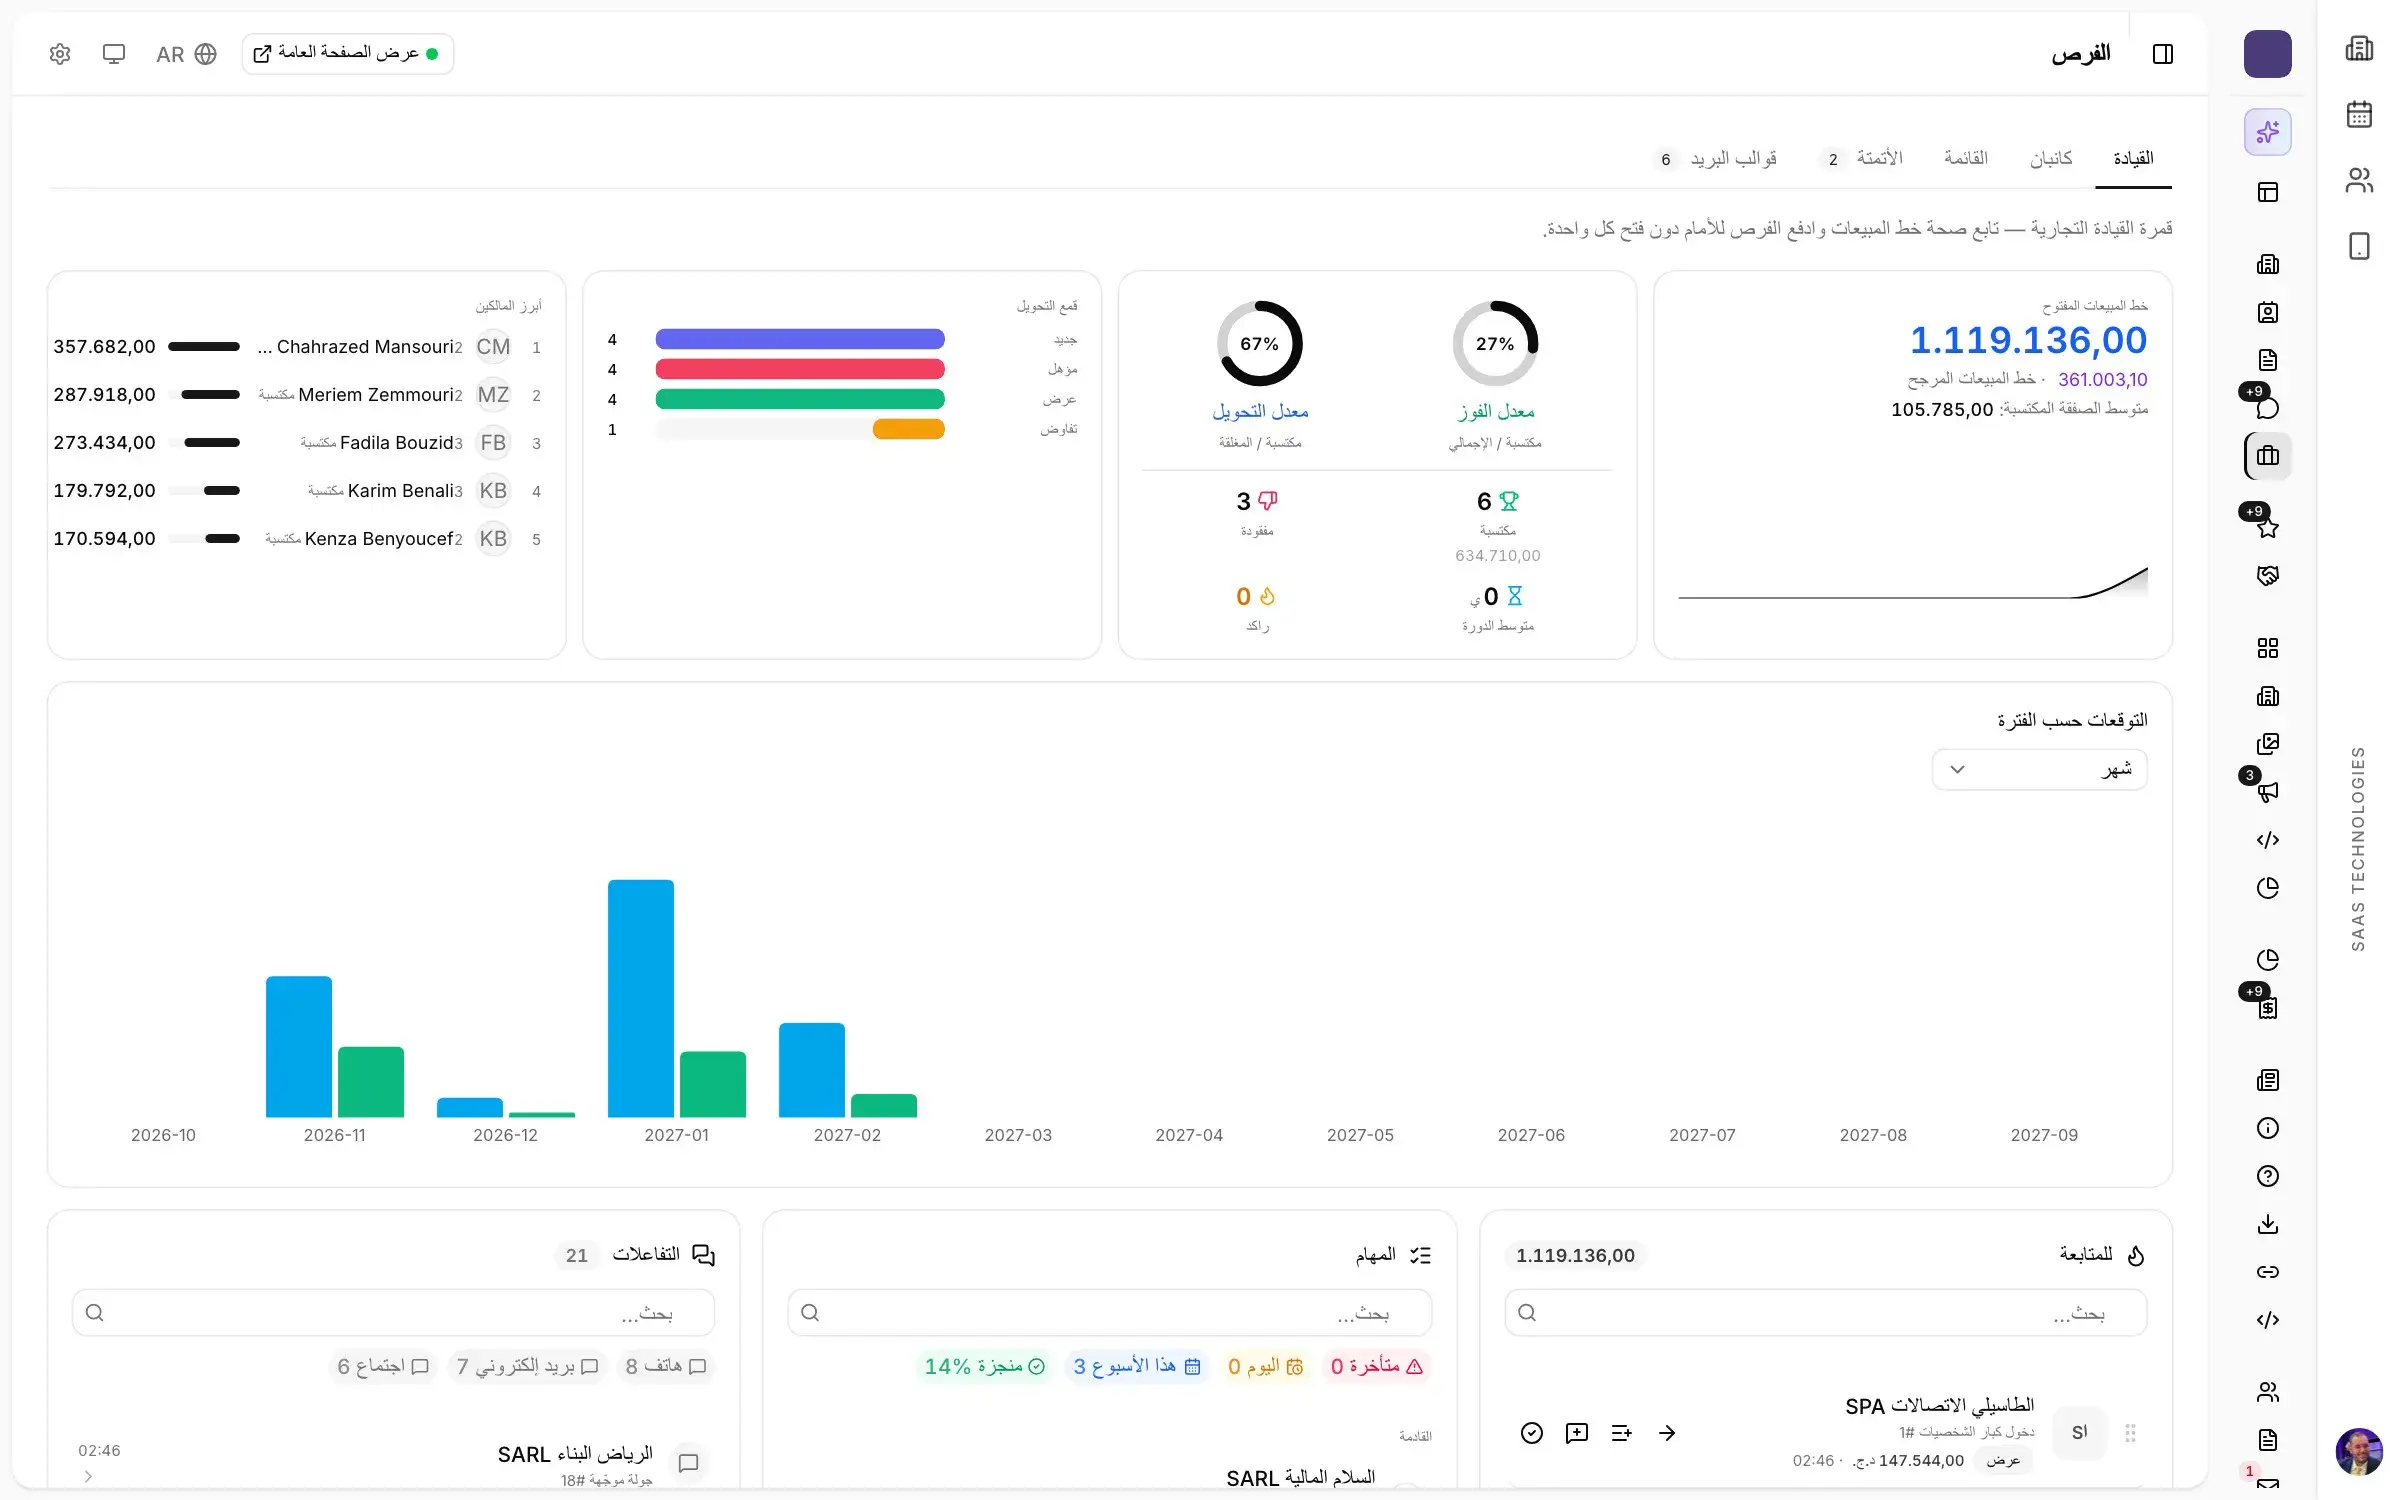
Task: Open the handshake sidebar icon
Action: pos(2268,576)
